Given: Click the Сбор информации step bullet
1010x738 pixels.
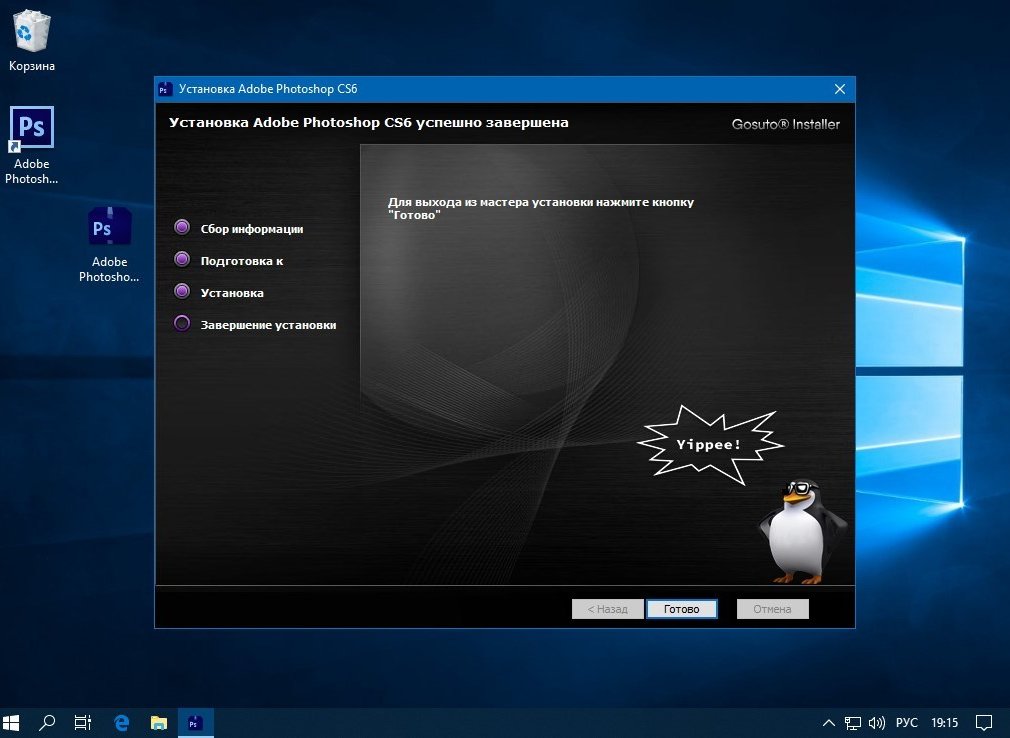Looking at the screenshot, I should pyautogui.click(x=182, y=227).
